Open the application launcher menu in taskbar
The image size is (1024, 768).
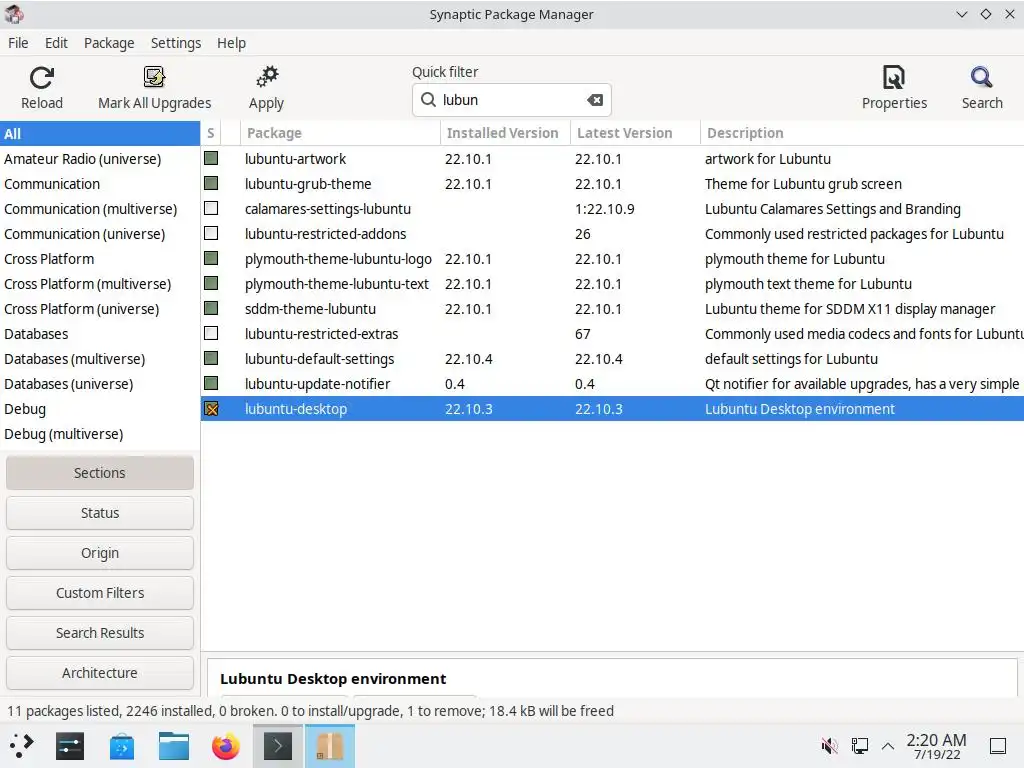click(22, 745)
